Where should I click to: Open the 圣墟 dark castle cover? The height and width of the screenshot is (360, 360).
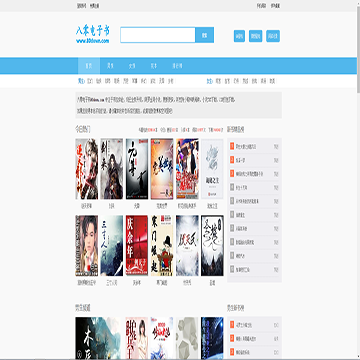[x=212, y=245]
